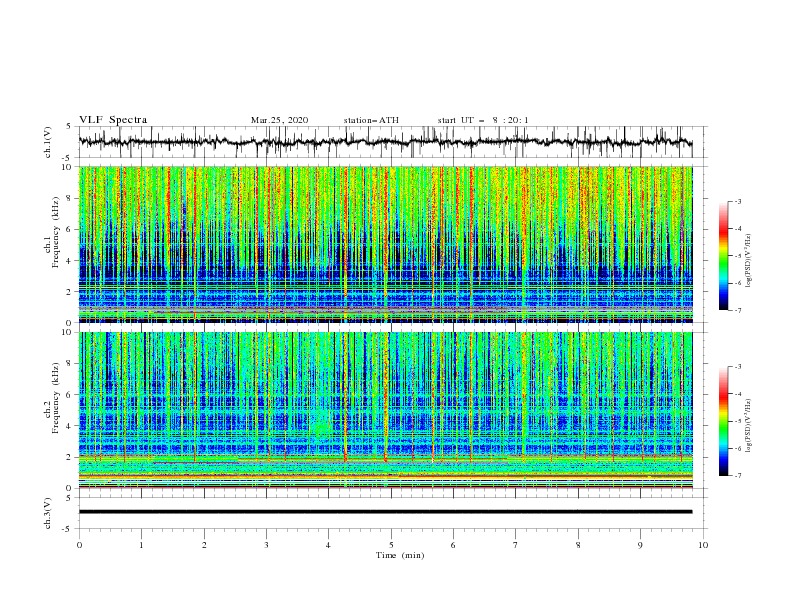
Task: Click the ch.2 color bar log(PSD) label
Action: coord(749,426)
